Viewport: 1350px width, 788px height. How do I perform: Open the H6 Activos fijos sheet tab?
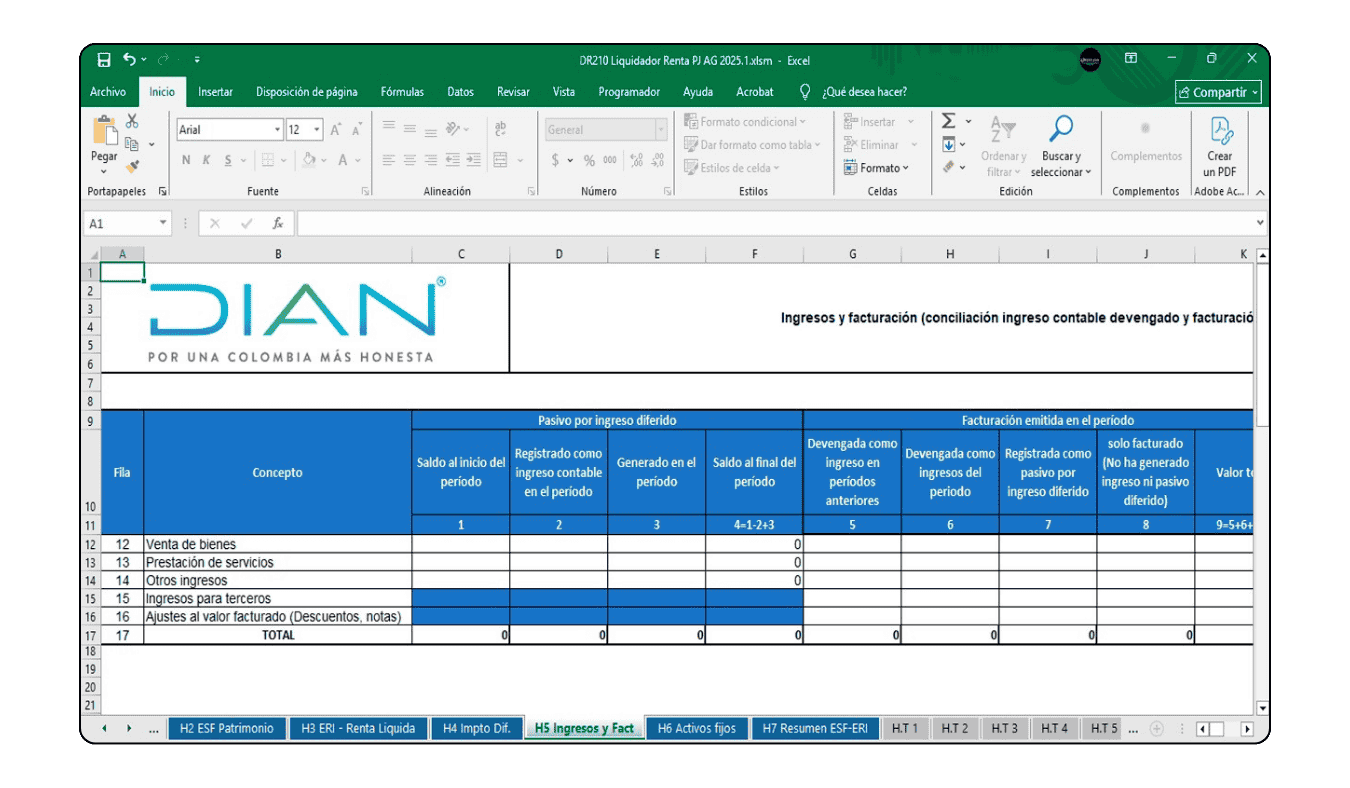(697, 728)
